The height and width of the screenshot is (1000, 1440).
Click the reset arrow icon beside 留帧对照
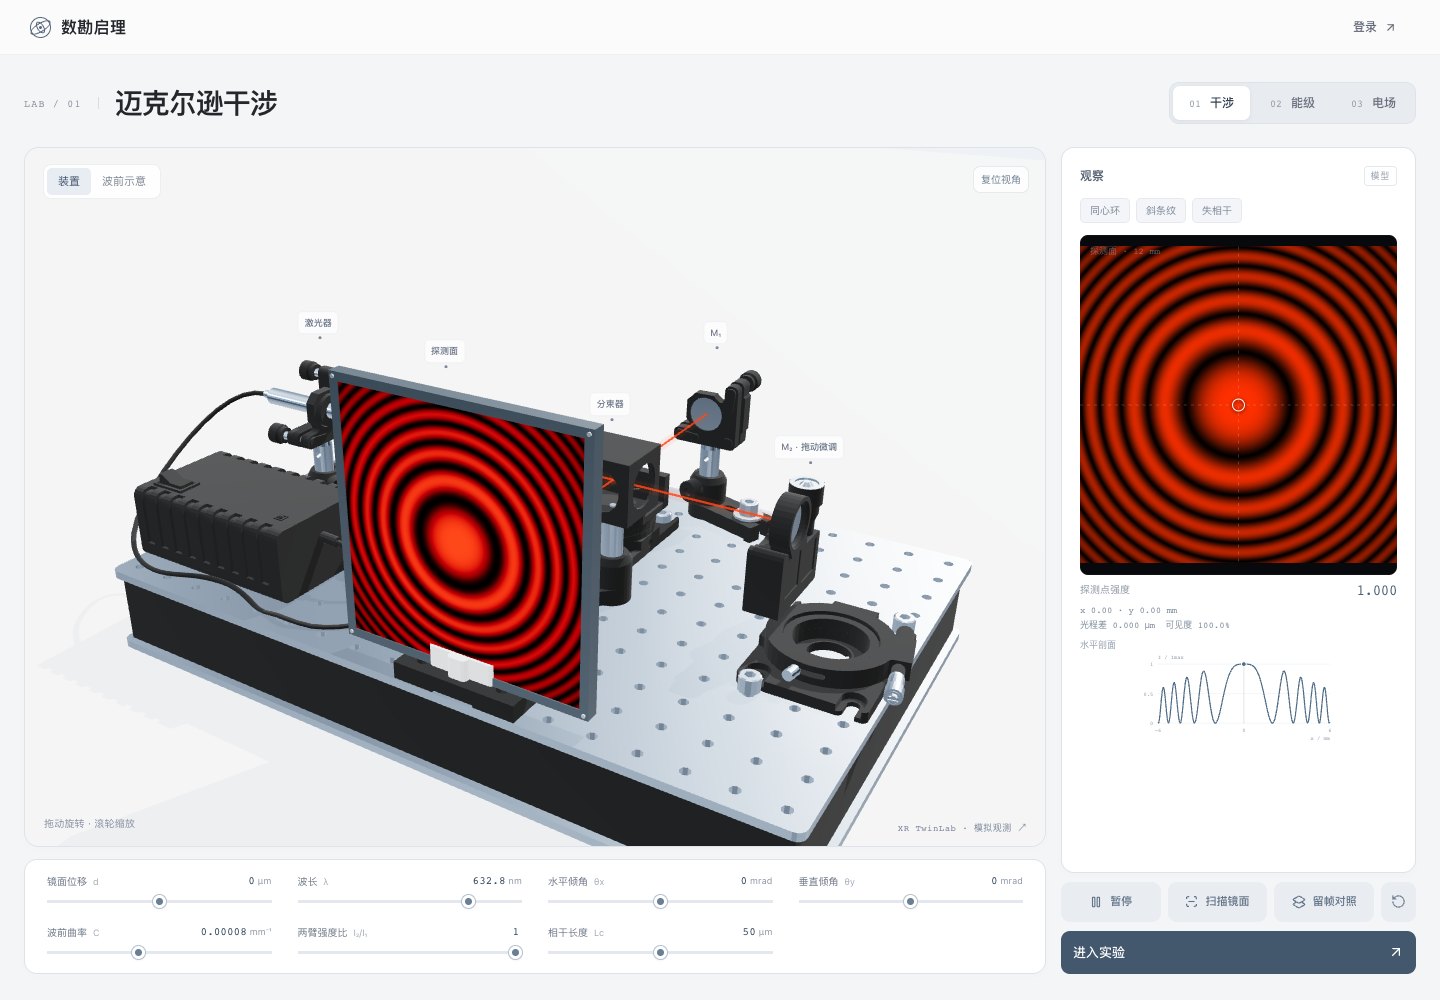(x=1398, y=901)
